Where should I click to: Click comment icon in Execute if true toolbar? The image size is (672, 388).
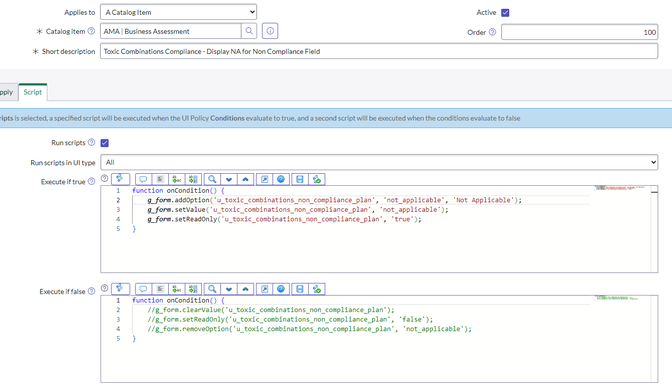click(x=143, y=179)
